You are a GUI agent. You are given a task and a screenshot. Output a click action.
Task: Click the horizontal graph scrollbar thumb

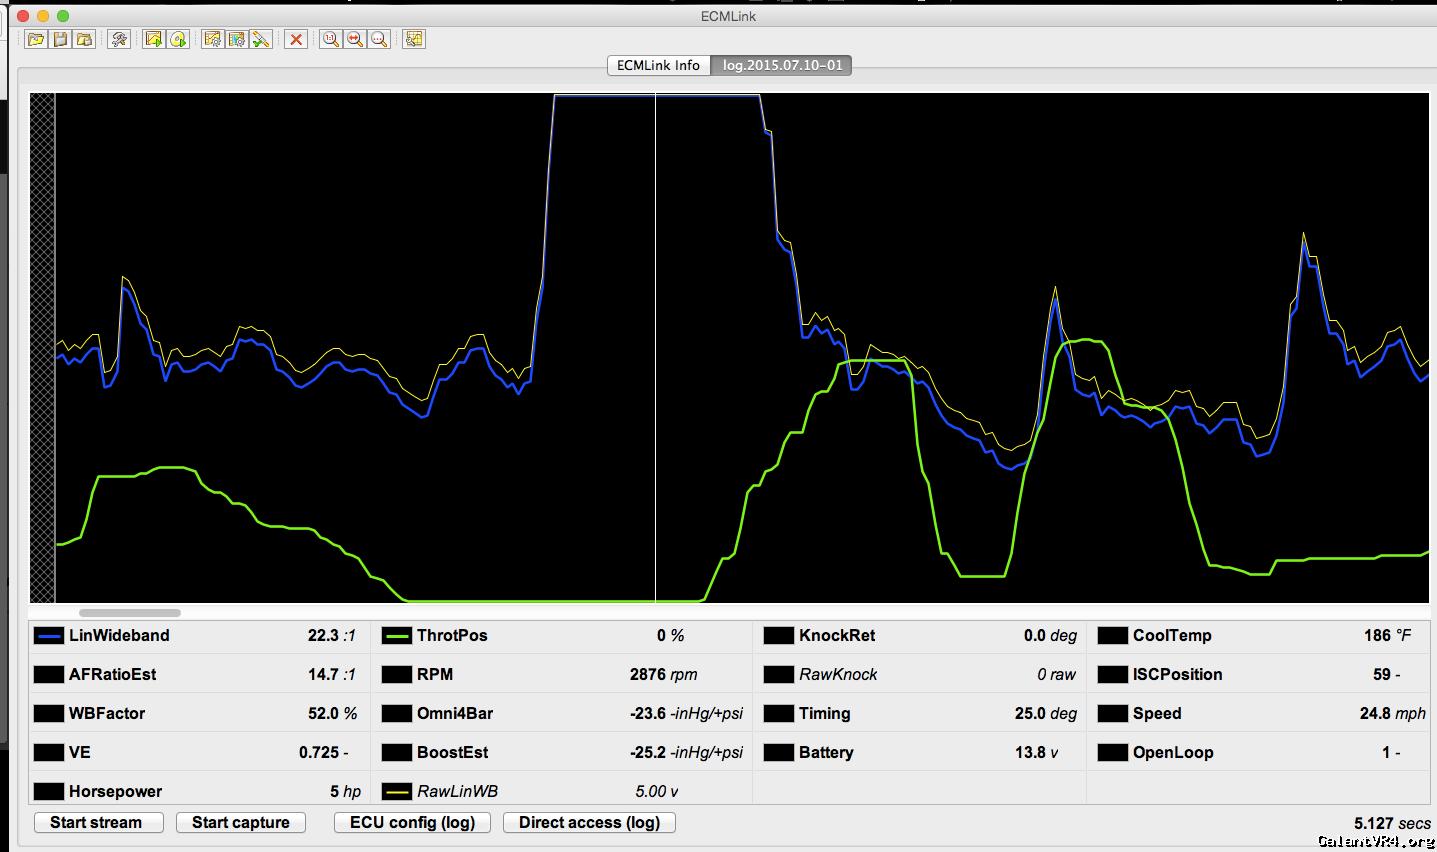coord(130,613)
